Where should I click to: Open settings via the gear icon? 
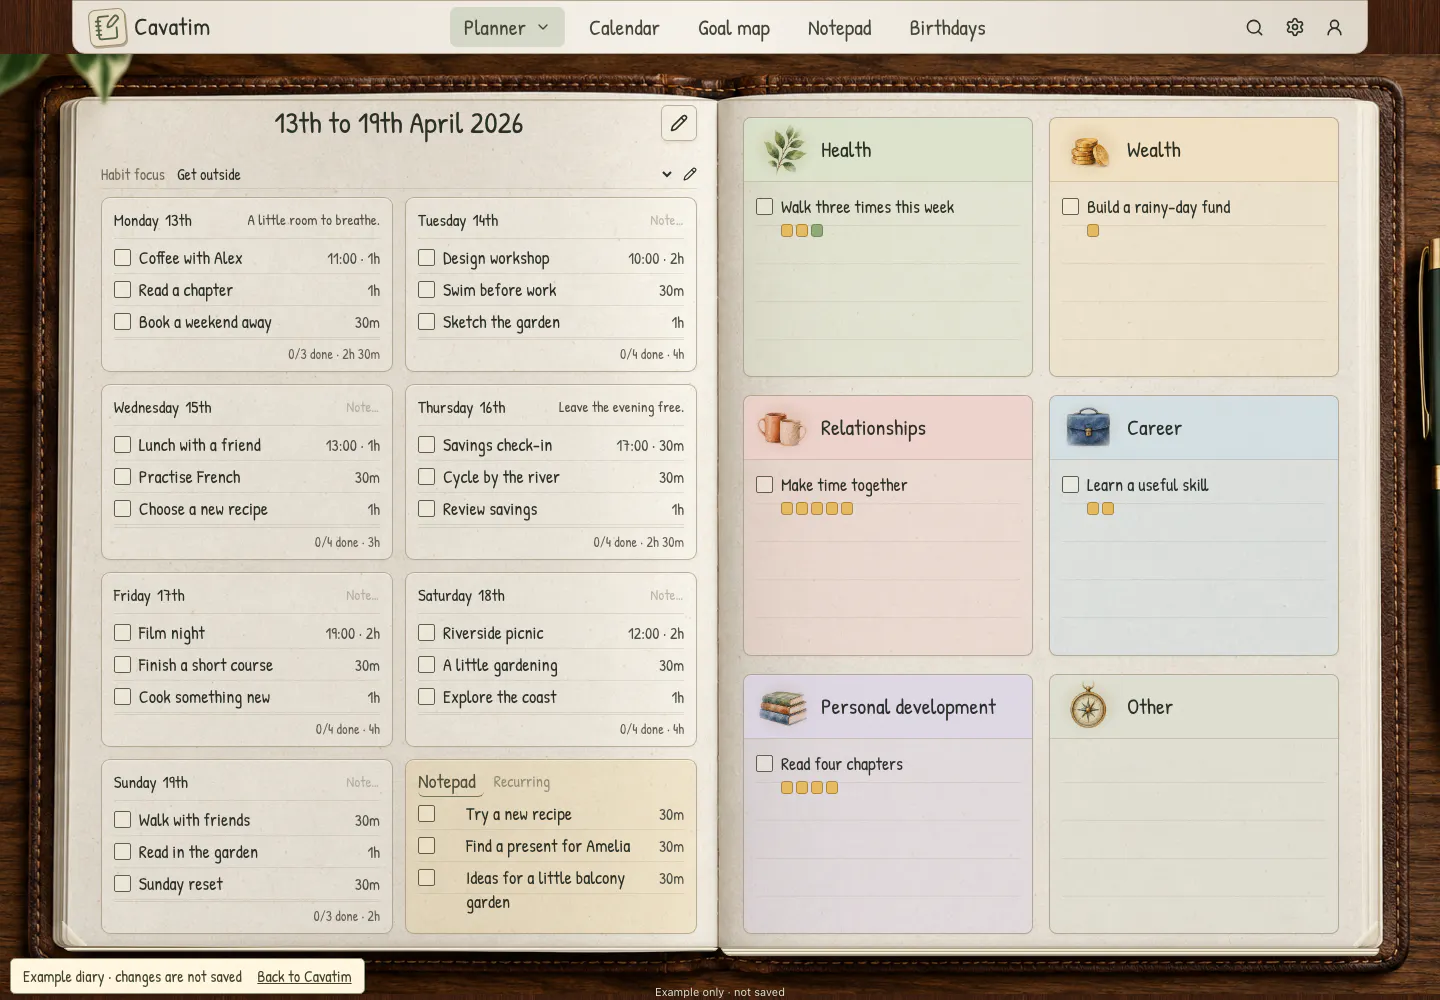tap(1295, 28)
